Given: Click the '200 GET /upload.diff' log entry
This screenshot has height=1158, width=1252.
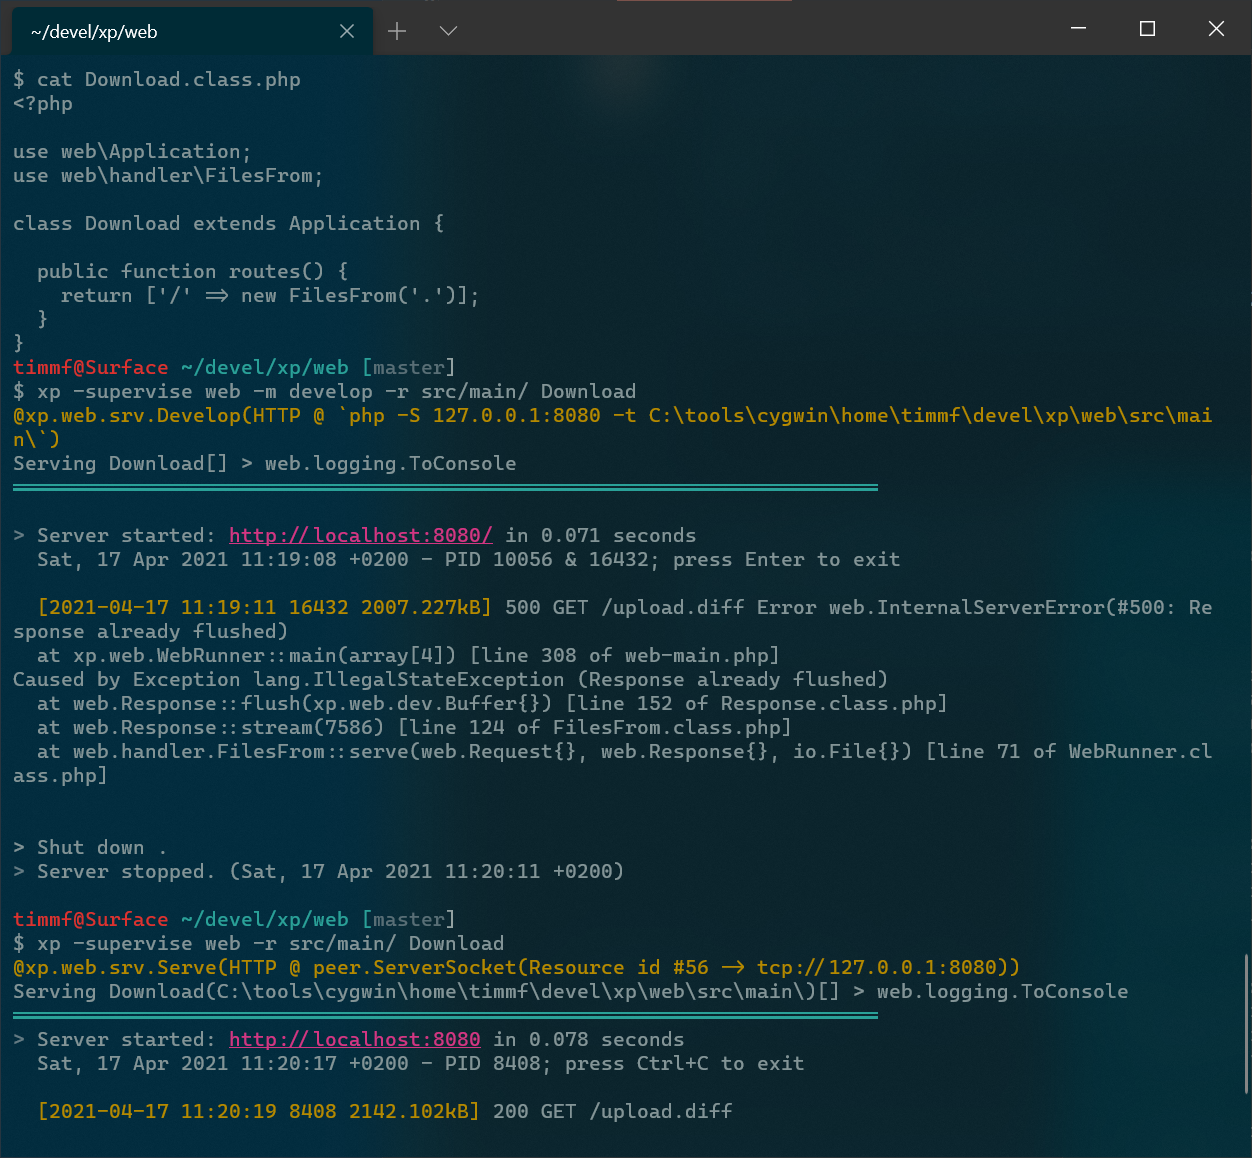Looking at the screenshot, I should tap(385, 1111).
